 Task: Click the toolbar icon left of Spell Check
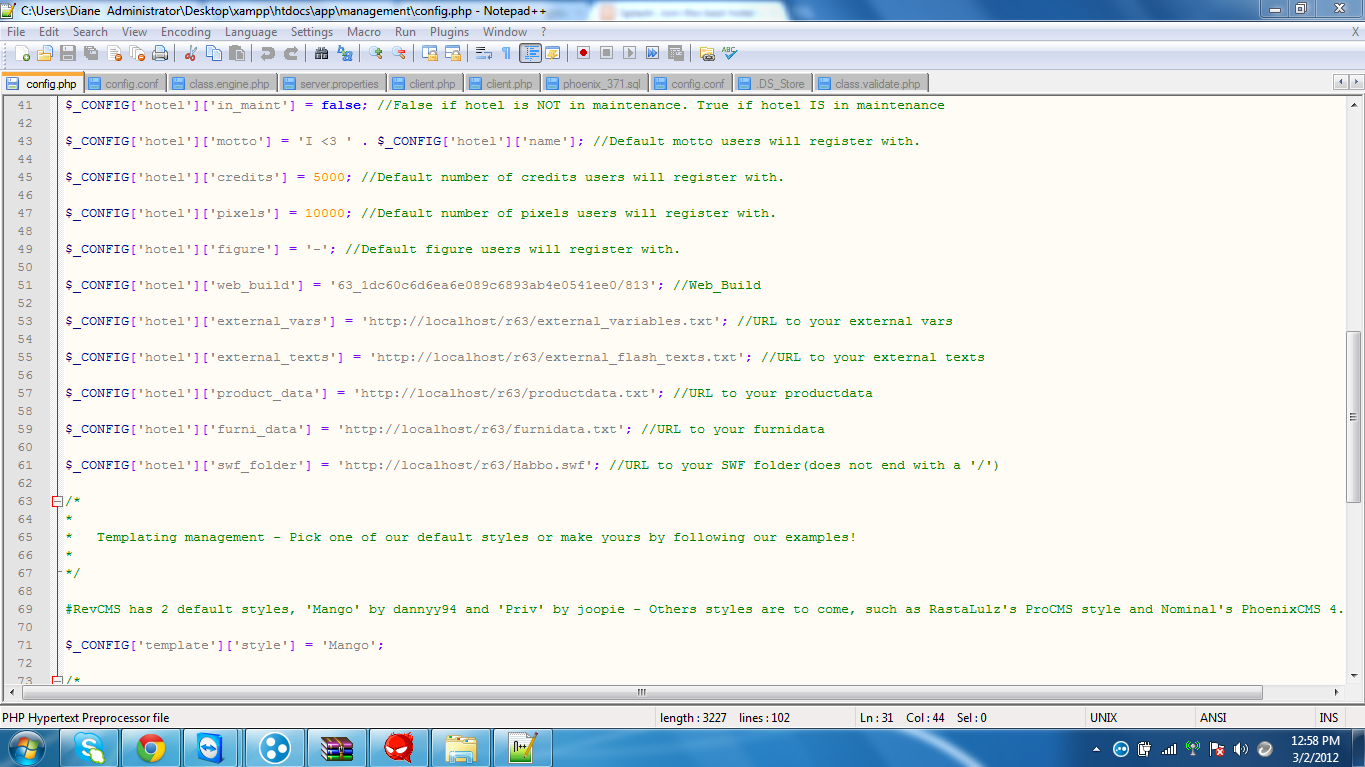click(706, 53)
